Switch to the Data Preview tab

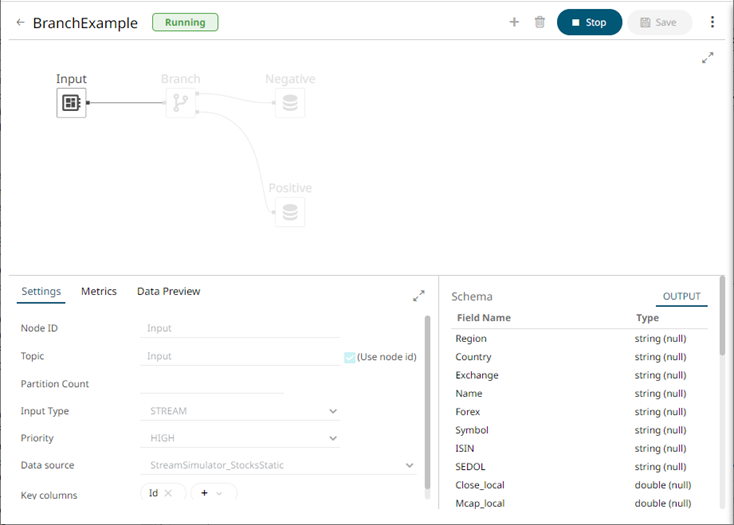(168, 291)
